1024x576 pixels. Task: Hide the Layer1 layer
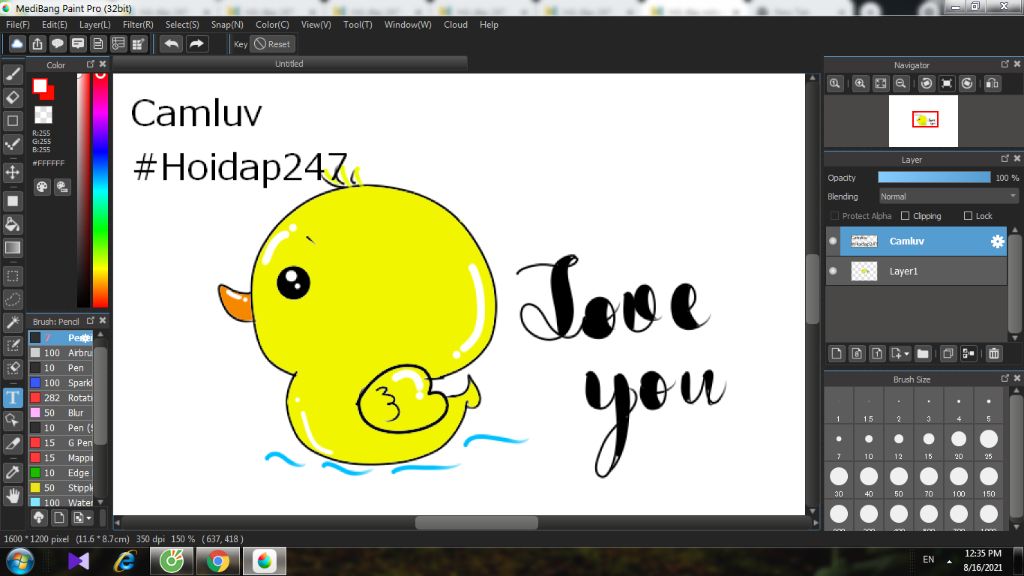coord(833,271)
